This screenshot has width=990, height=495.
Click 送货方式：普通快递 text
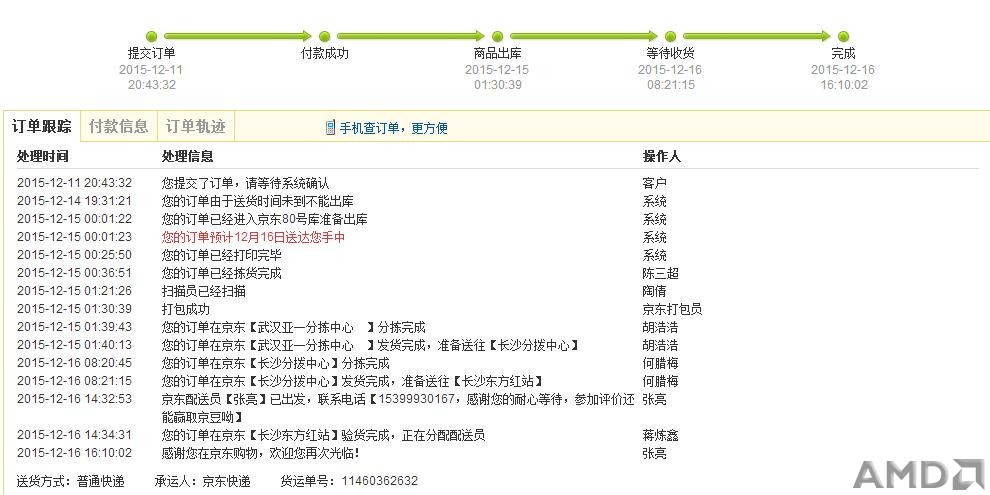pyautogui.click(x=71, y=482)
